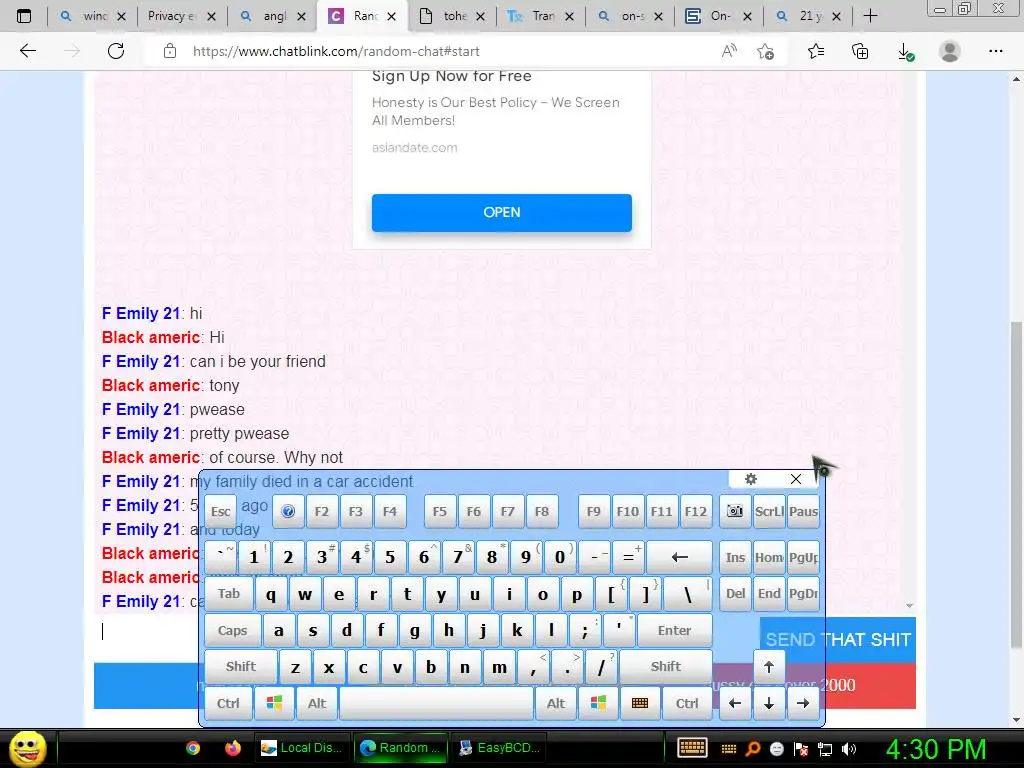Screen dimensions: 1024x768
Task: Open Edge Settings and more menu
Action: (x=995, y=51)
